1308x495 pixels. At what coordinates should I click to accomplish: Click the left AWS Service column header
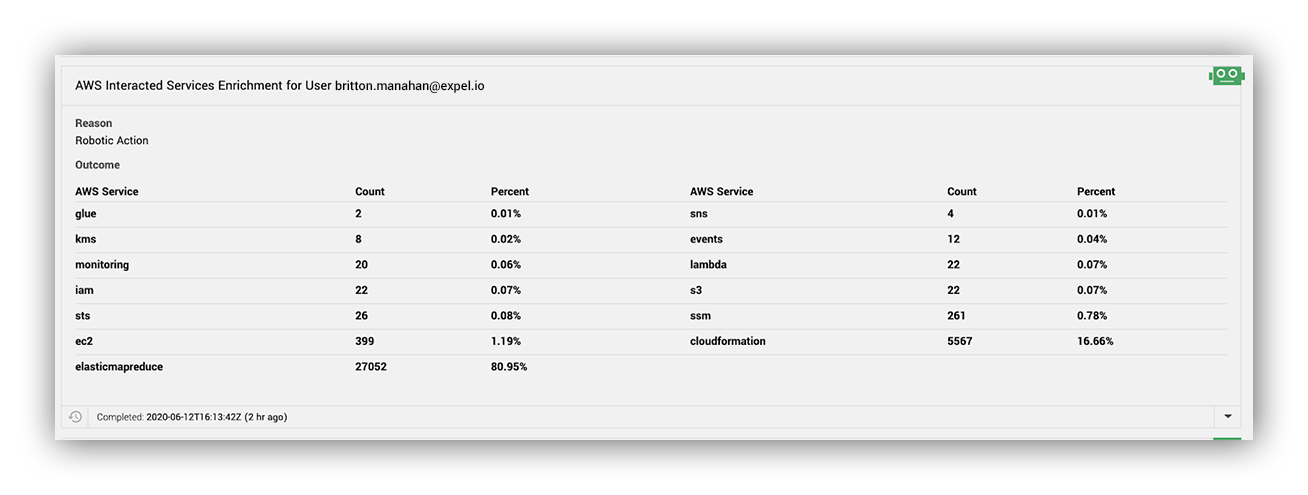(x=107, y=191)
